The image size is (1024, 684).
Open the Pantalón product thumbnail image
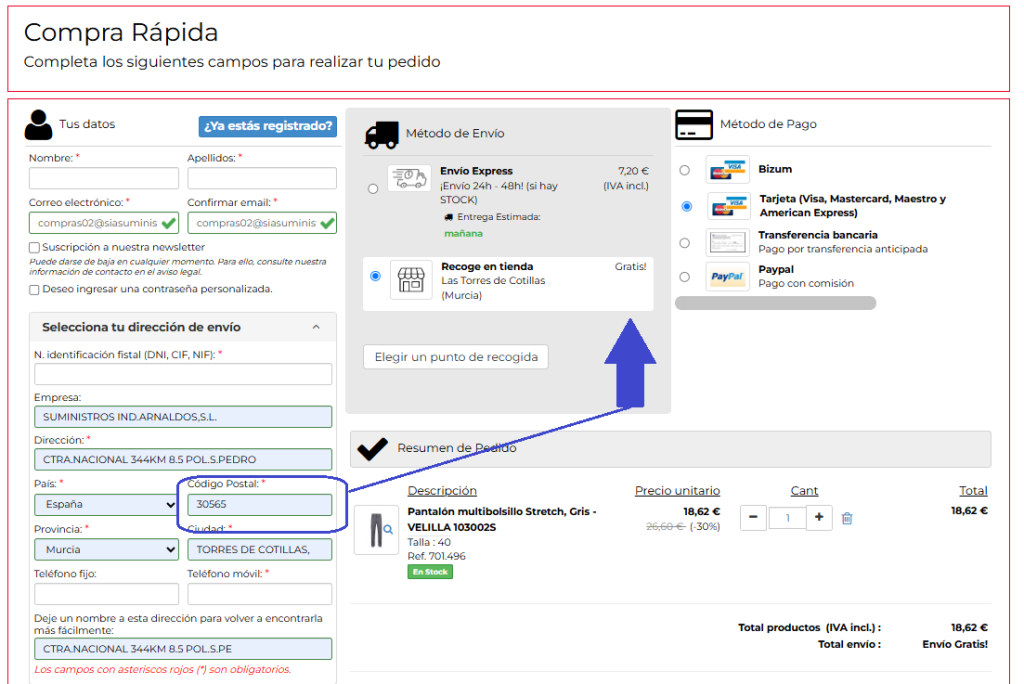click(376, 530)
